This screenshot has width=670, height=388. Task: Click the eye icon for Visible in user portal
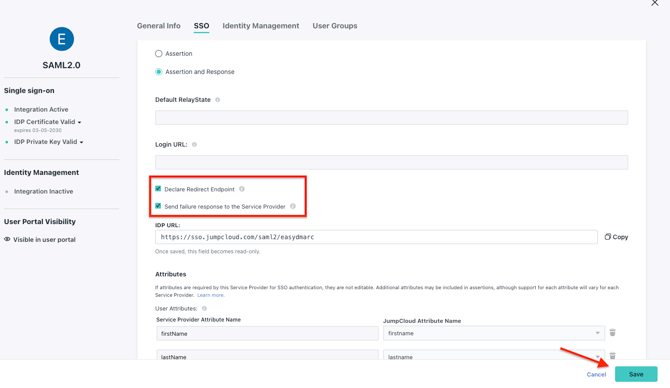7,239
